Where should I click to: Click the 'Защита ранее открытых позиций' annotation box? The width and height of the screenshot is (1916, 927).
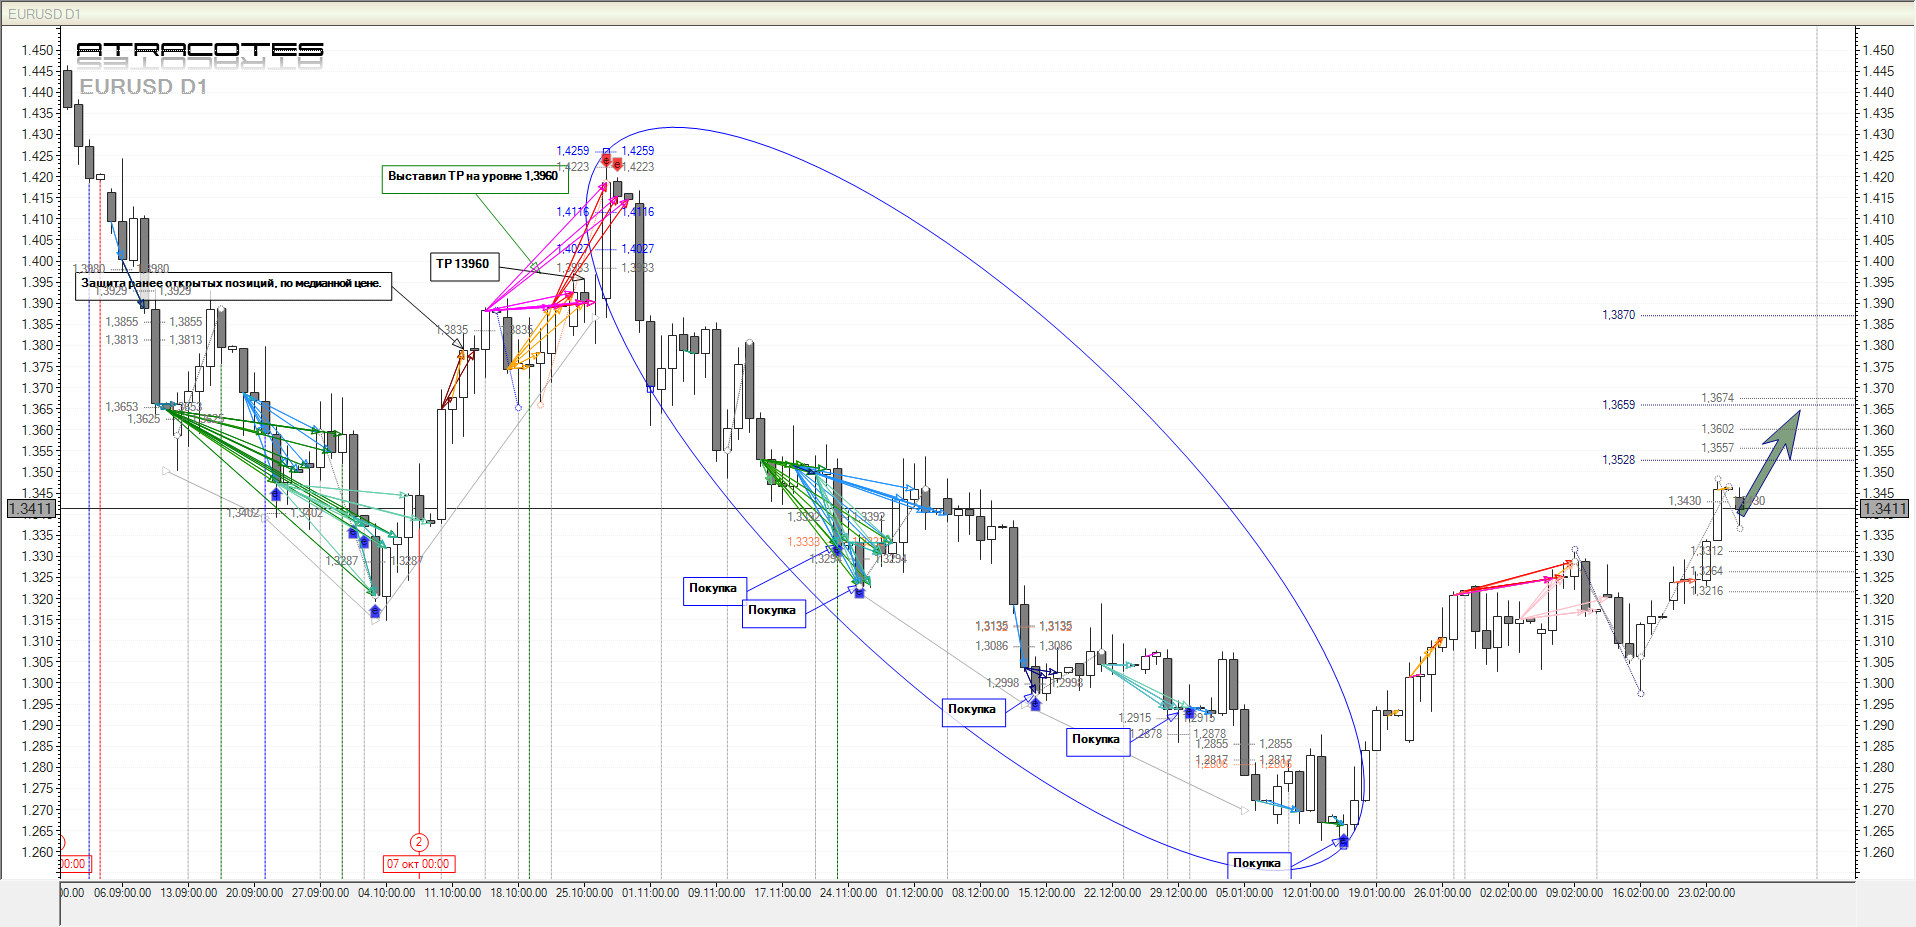pyautogui.click(x=233, y=286)
